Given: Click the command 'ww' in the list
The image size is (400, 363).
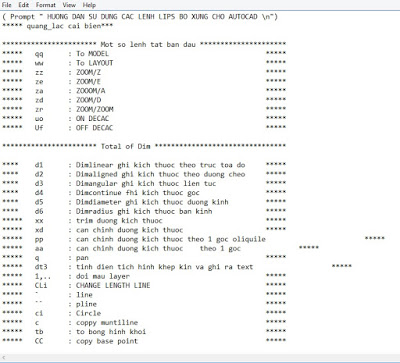Looking at the screenshot, I should point(39,63).
